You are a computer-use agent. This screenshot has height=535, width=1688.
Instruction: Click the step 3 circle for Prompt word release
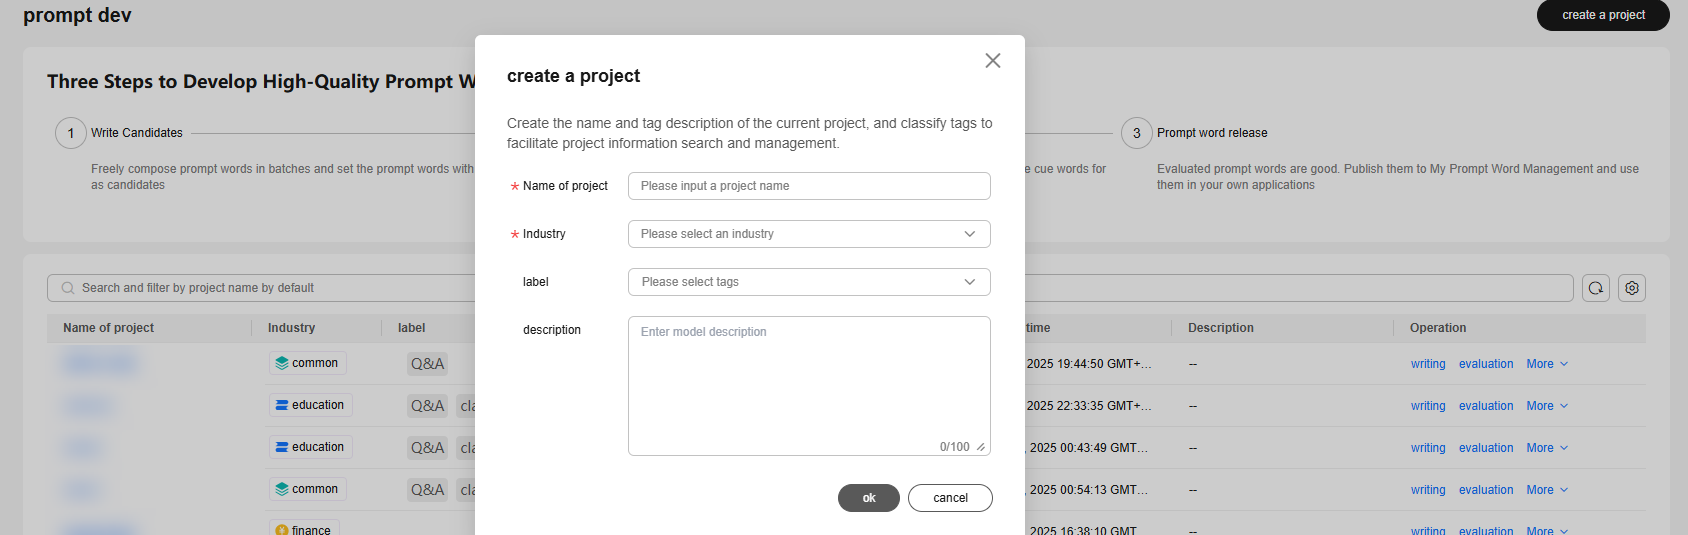click(x=1136, y=133)
